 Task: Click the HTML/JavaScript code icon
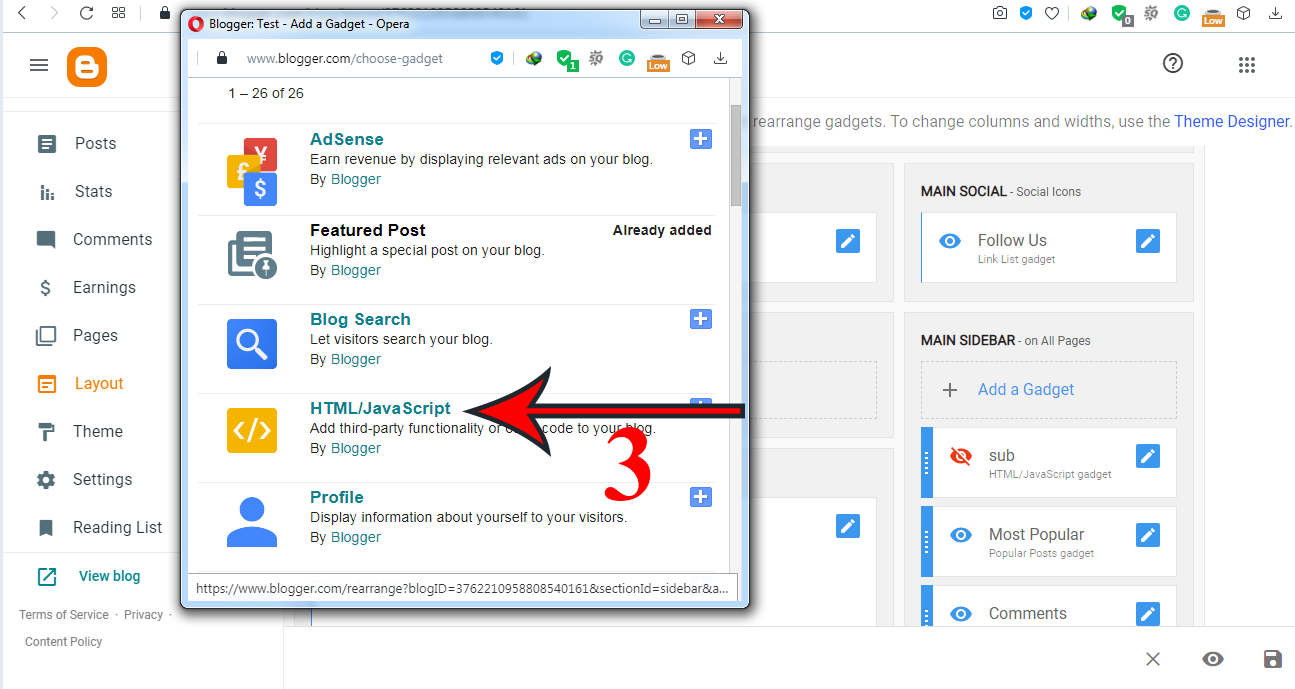point(252,431)
